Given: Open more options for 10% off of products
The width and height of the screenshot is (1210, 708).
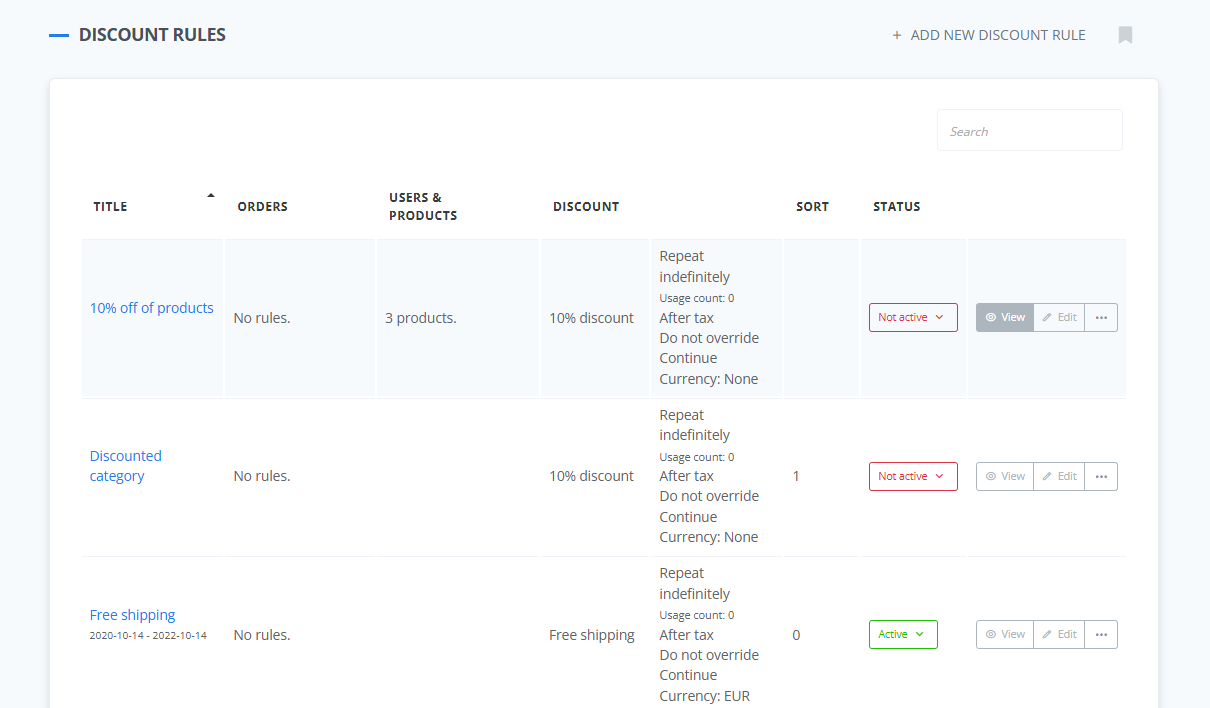Looking at the screenshot, I should (1101, 317).
